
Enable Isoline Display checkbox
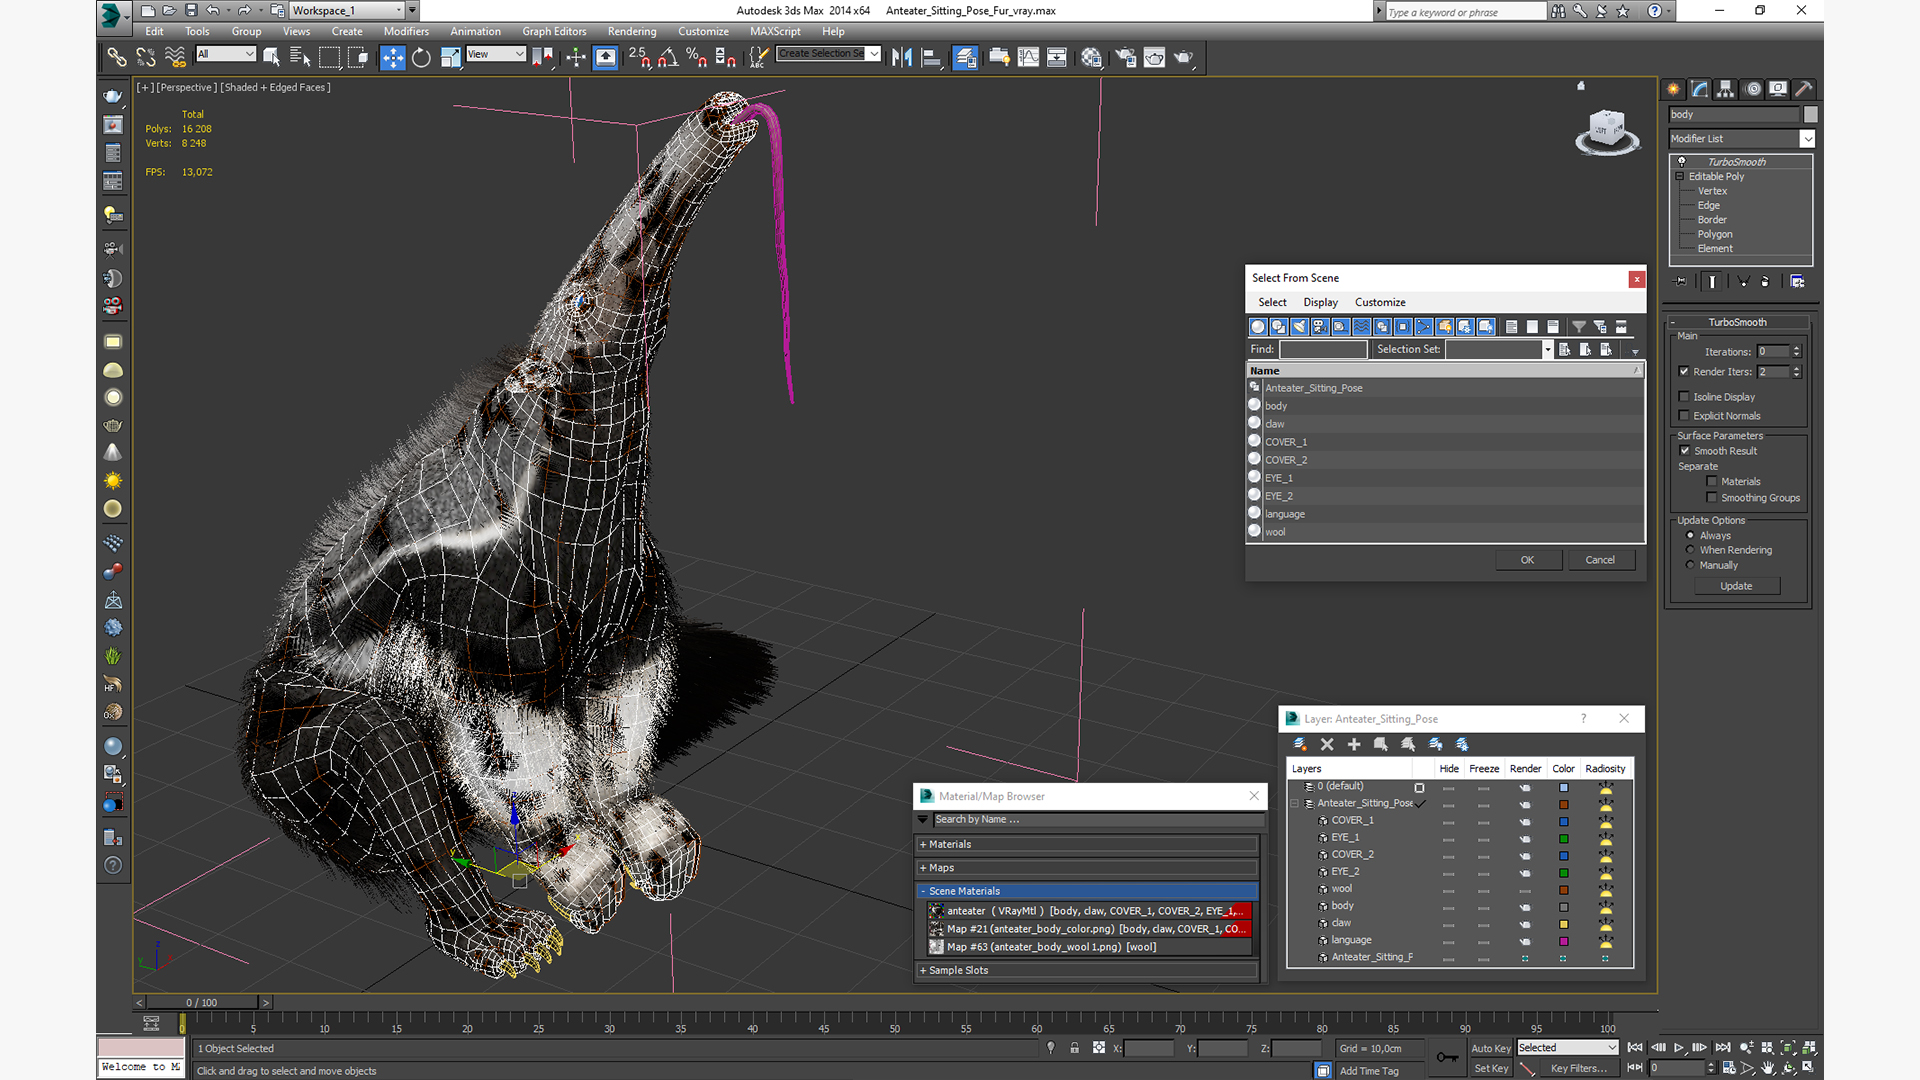coord(1684,397)
